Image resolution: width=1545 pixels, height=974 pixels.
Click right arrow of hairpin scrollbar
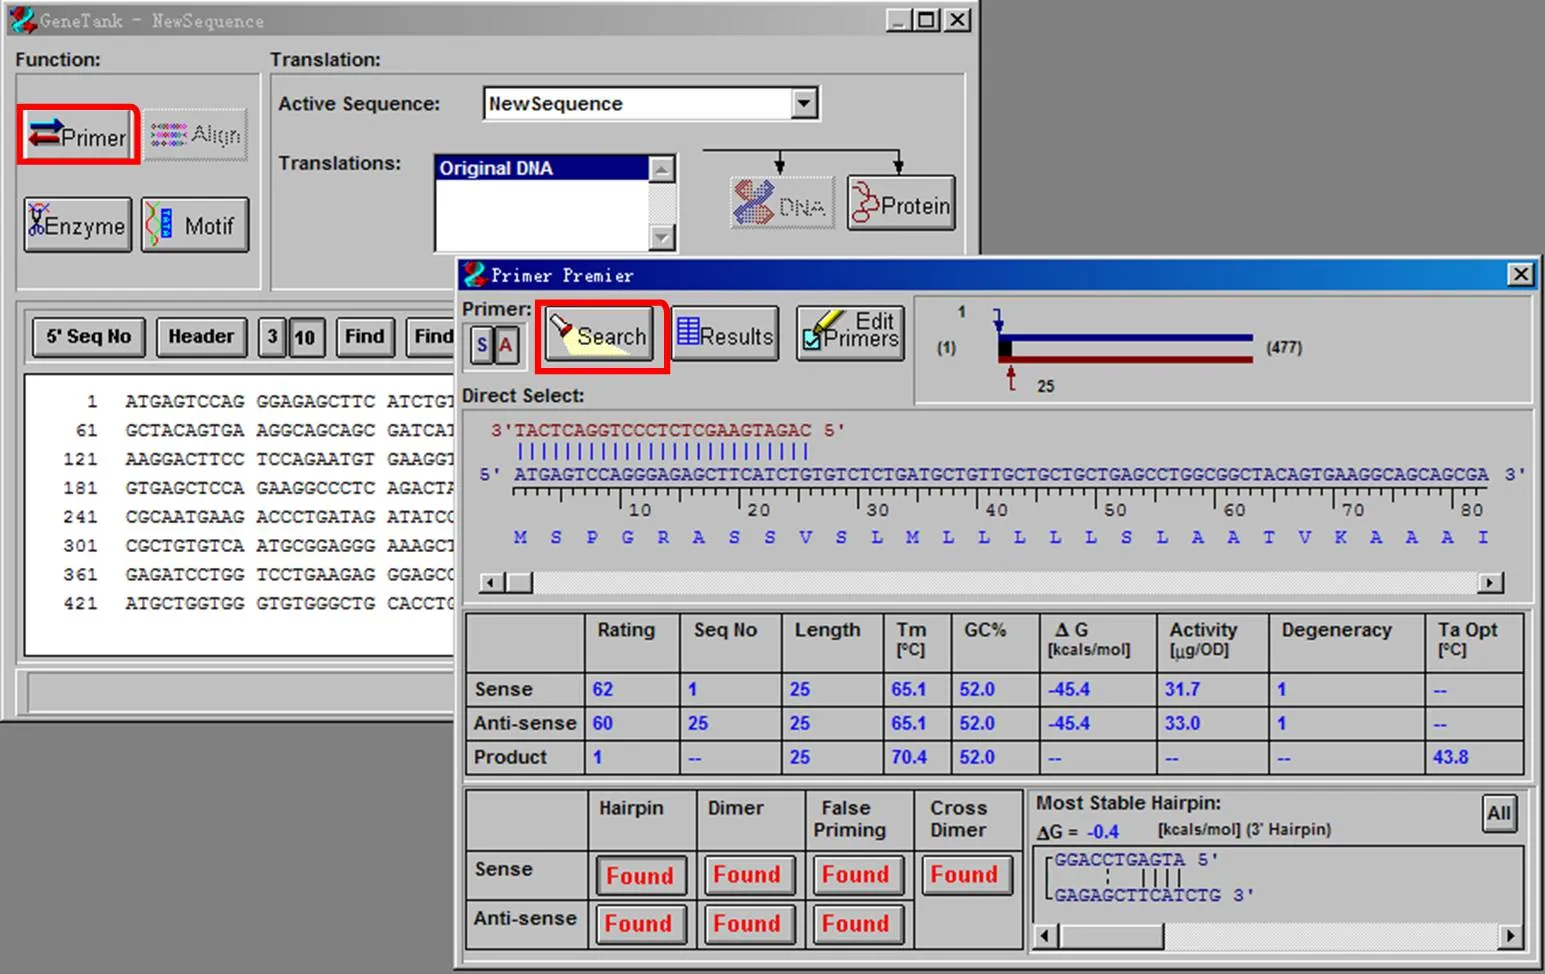point(1510,936)
